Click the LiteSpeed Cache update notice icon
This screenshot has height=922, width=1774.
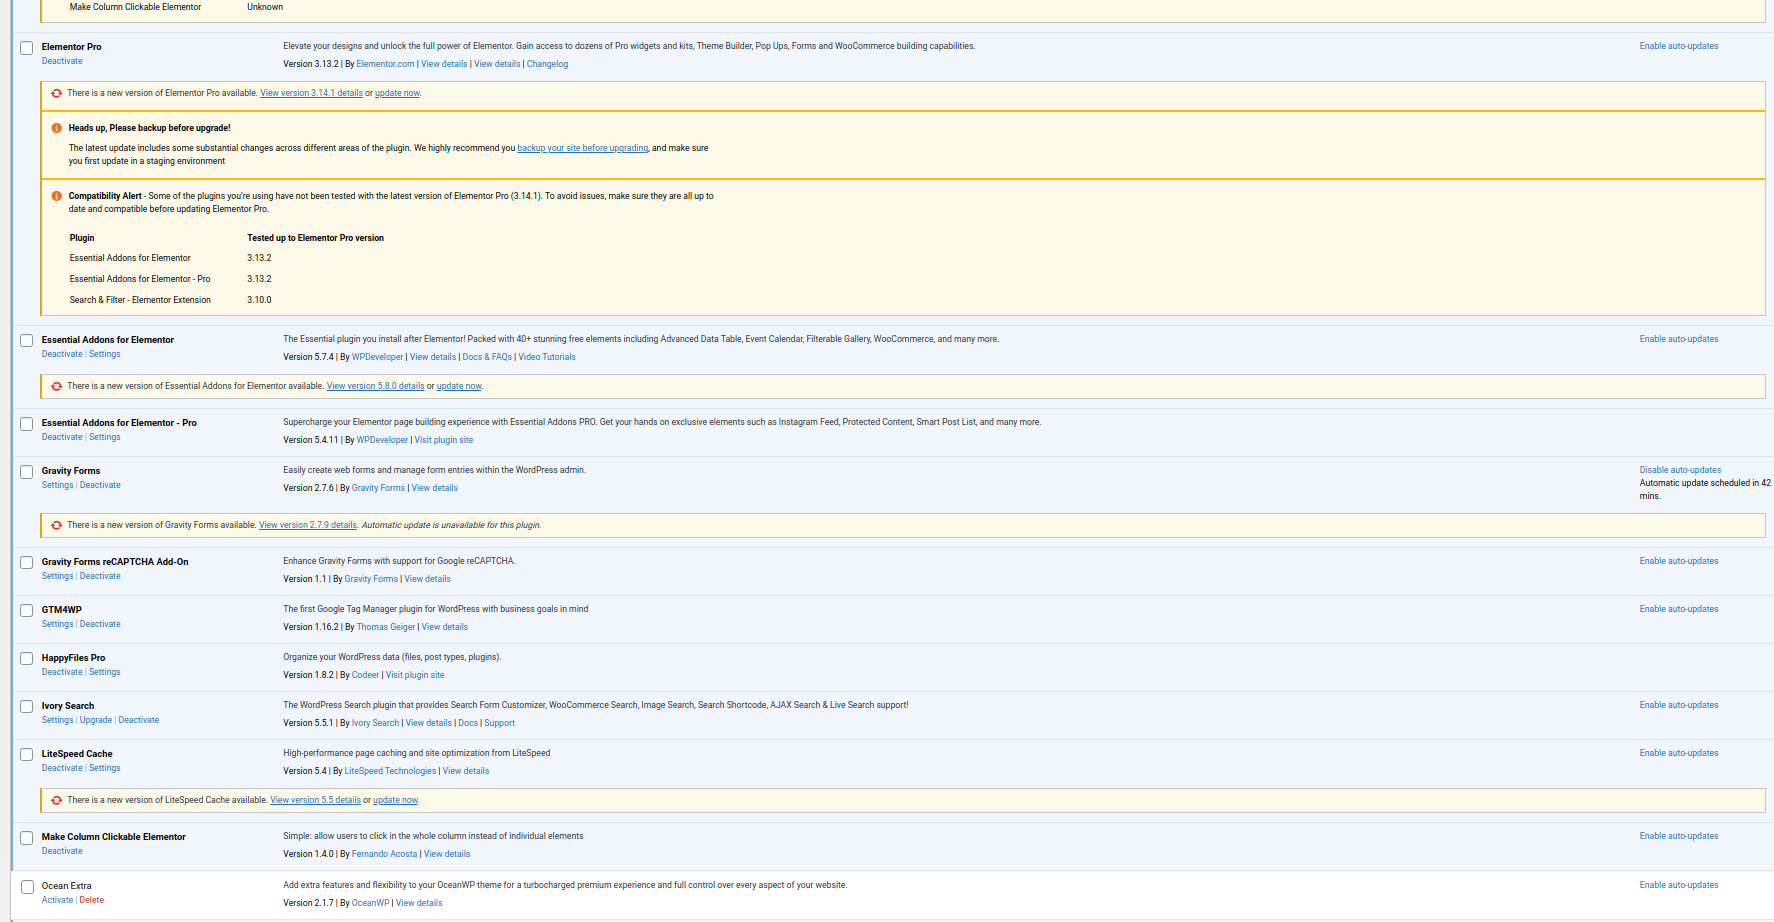coord(57,800)
